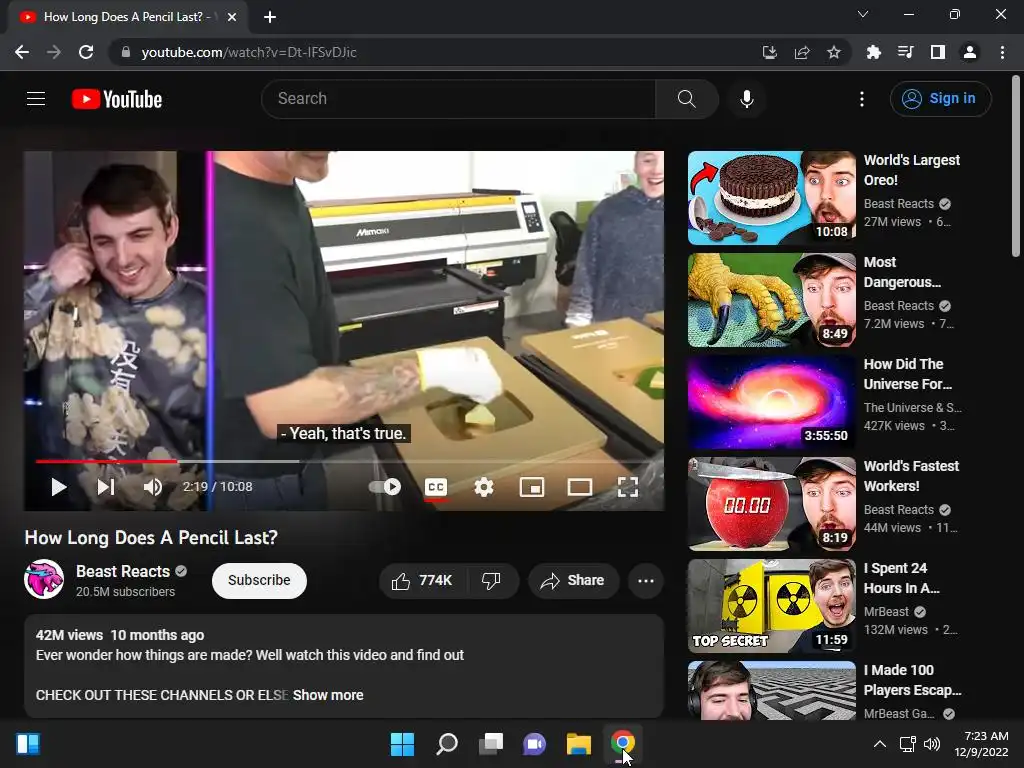Open Chrome profile icon
Screen dimensions: 1024x768
970,52
